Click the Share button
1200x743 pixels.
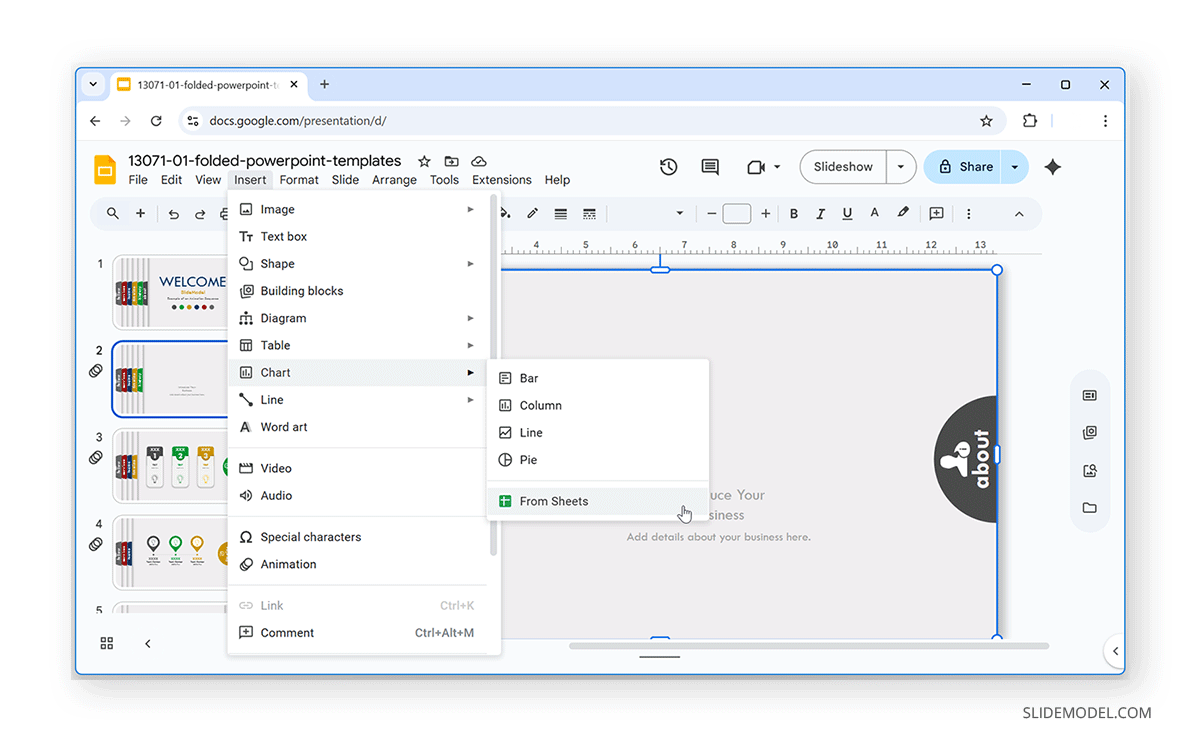click(x=968, y=167)
